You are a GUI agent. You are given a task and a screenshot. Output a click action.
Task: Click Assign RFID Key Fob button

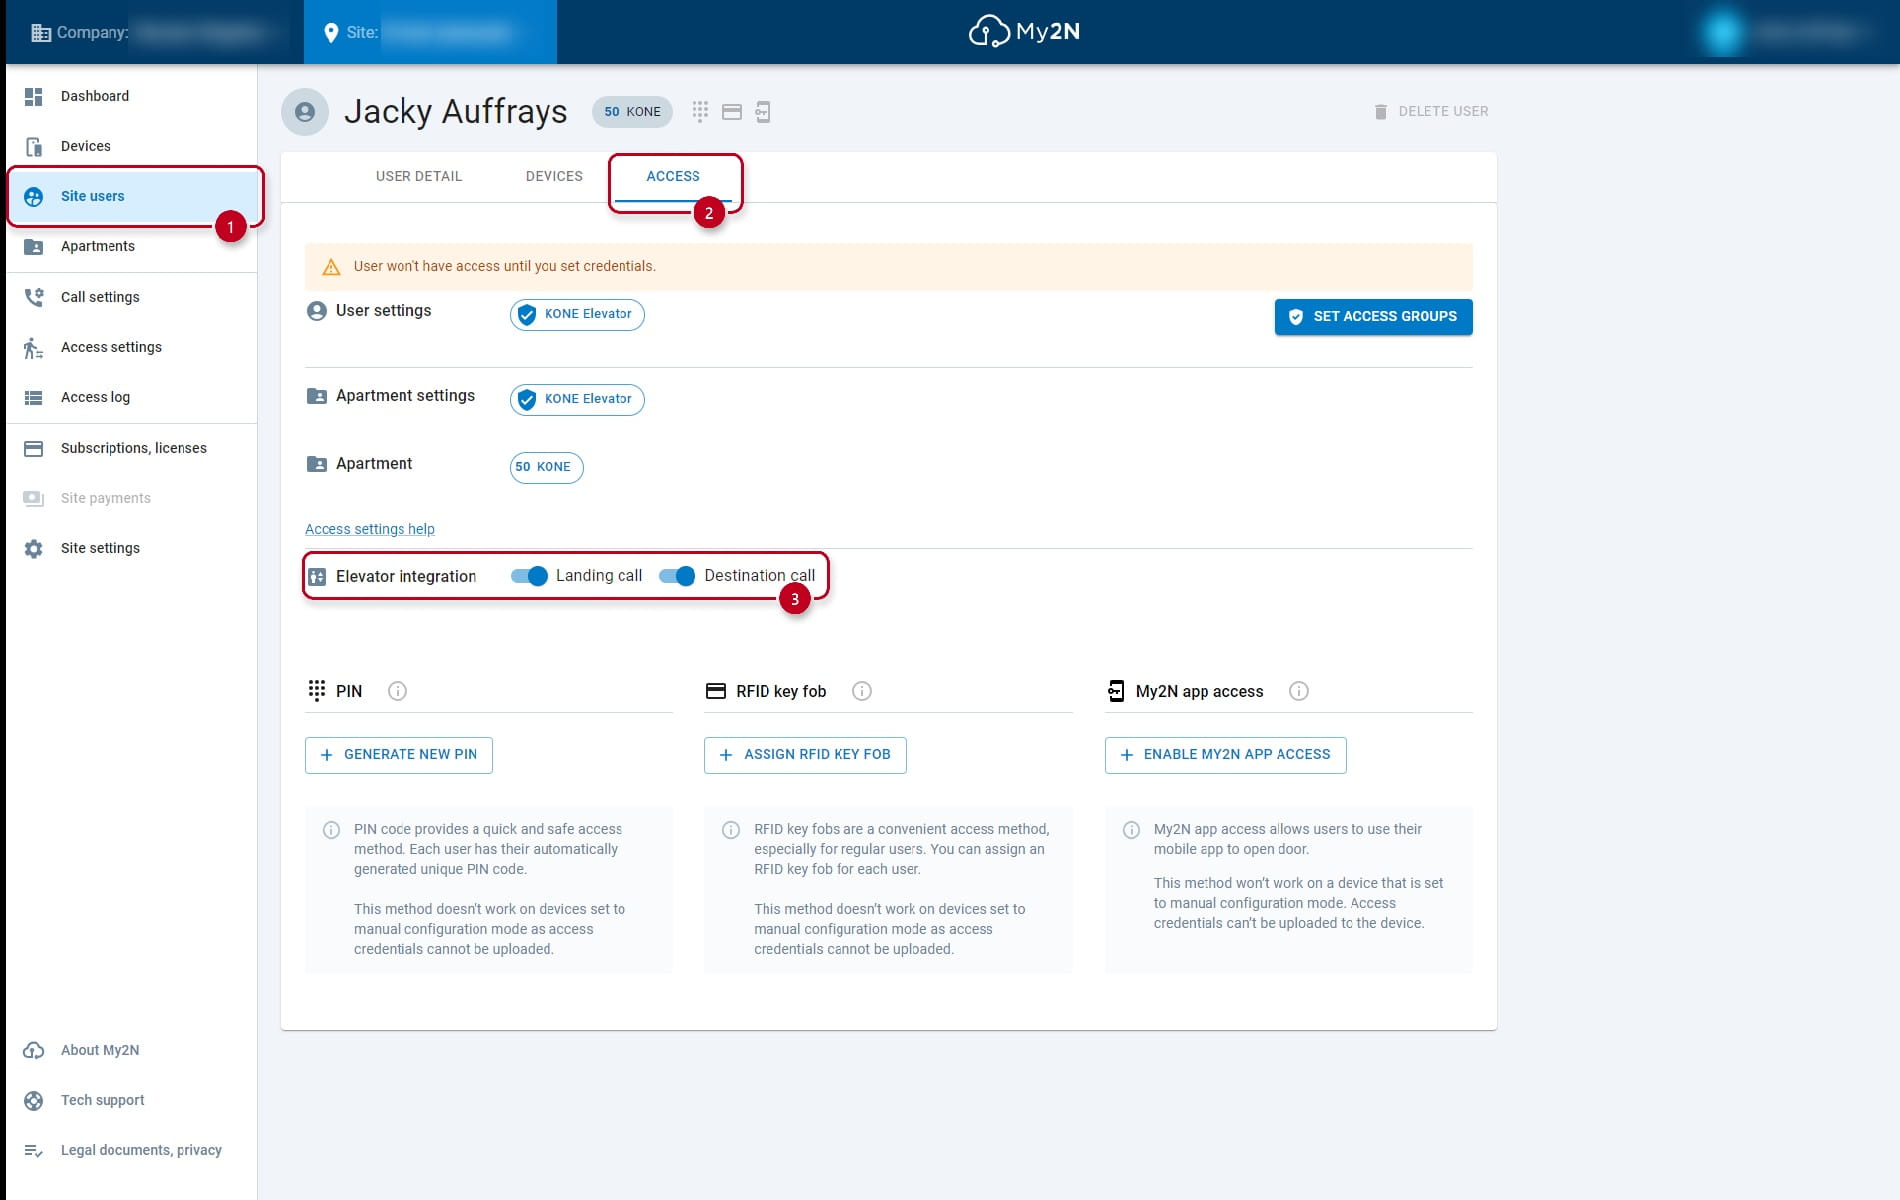click(x=805, y=755)
